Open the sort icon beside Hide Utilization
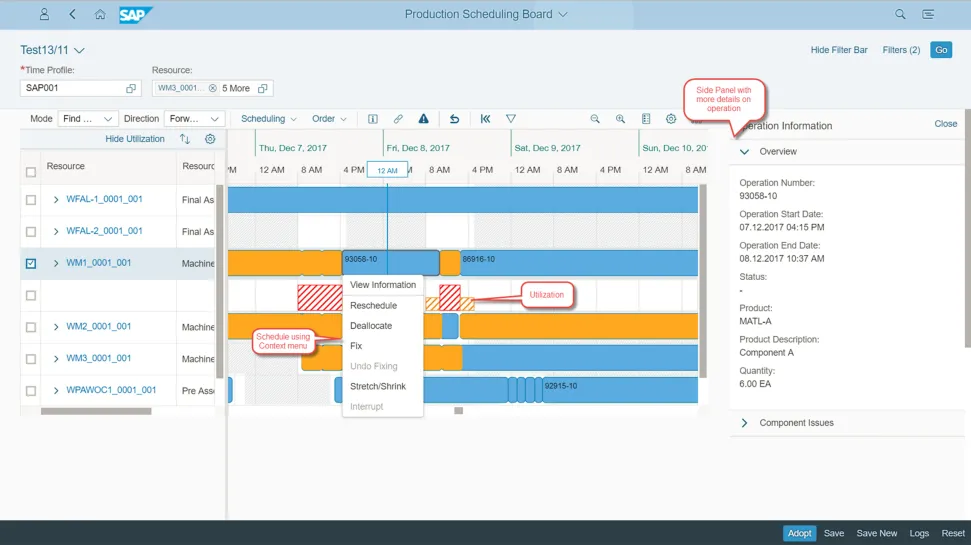Screen dimensions: 971x545 coord(185,139)
